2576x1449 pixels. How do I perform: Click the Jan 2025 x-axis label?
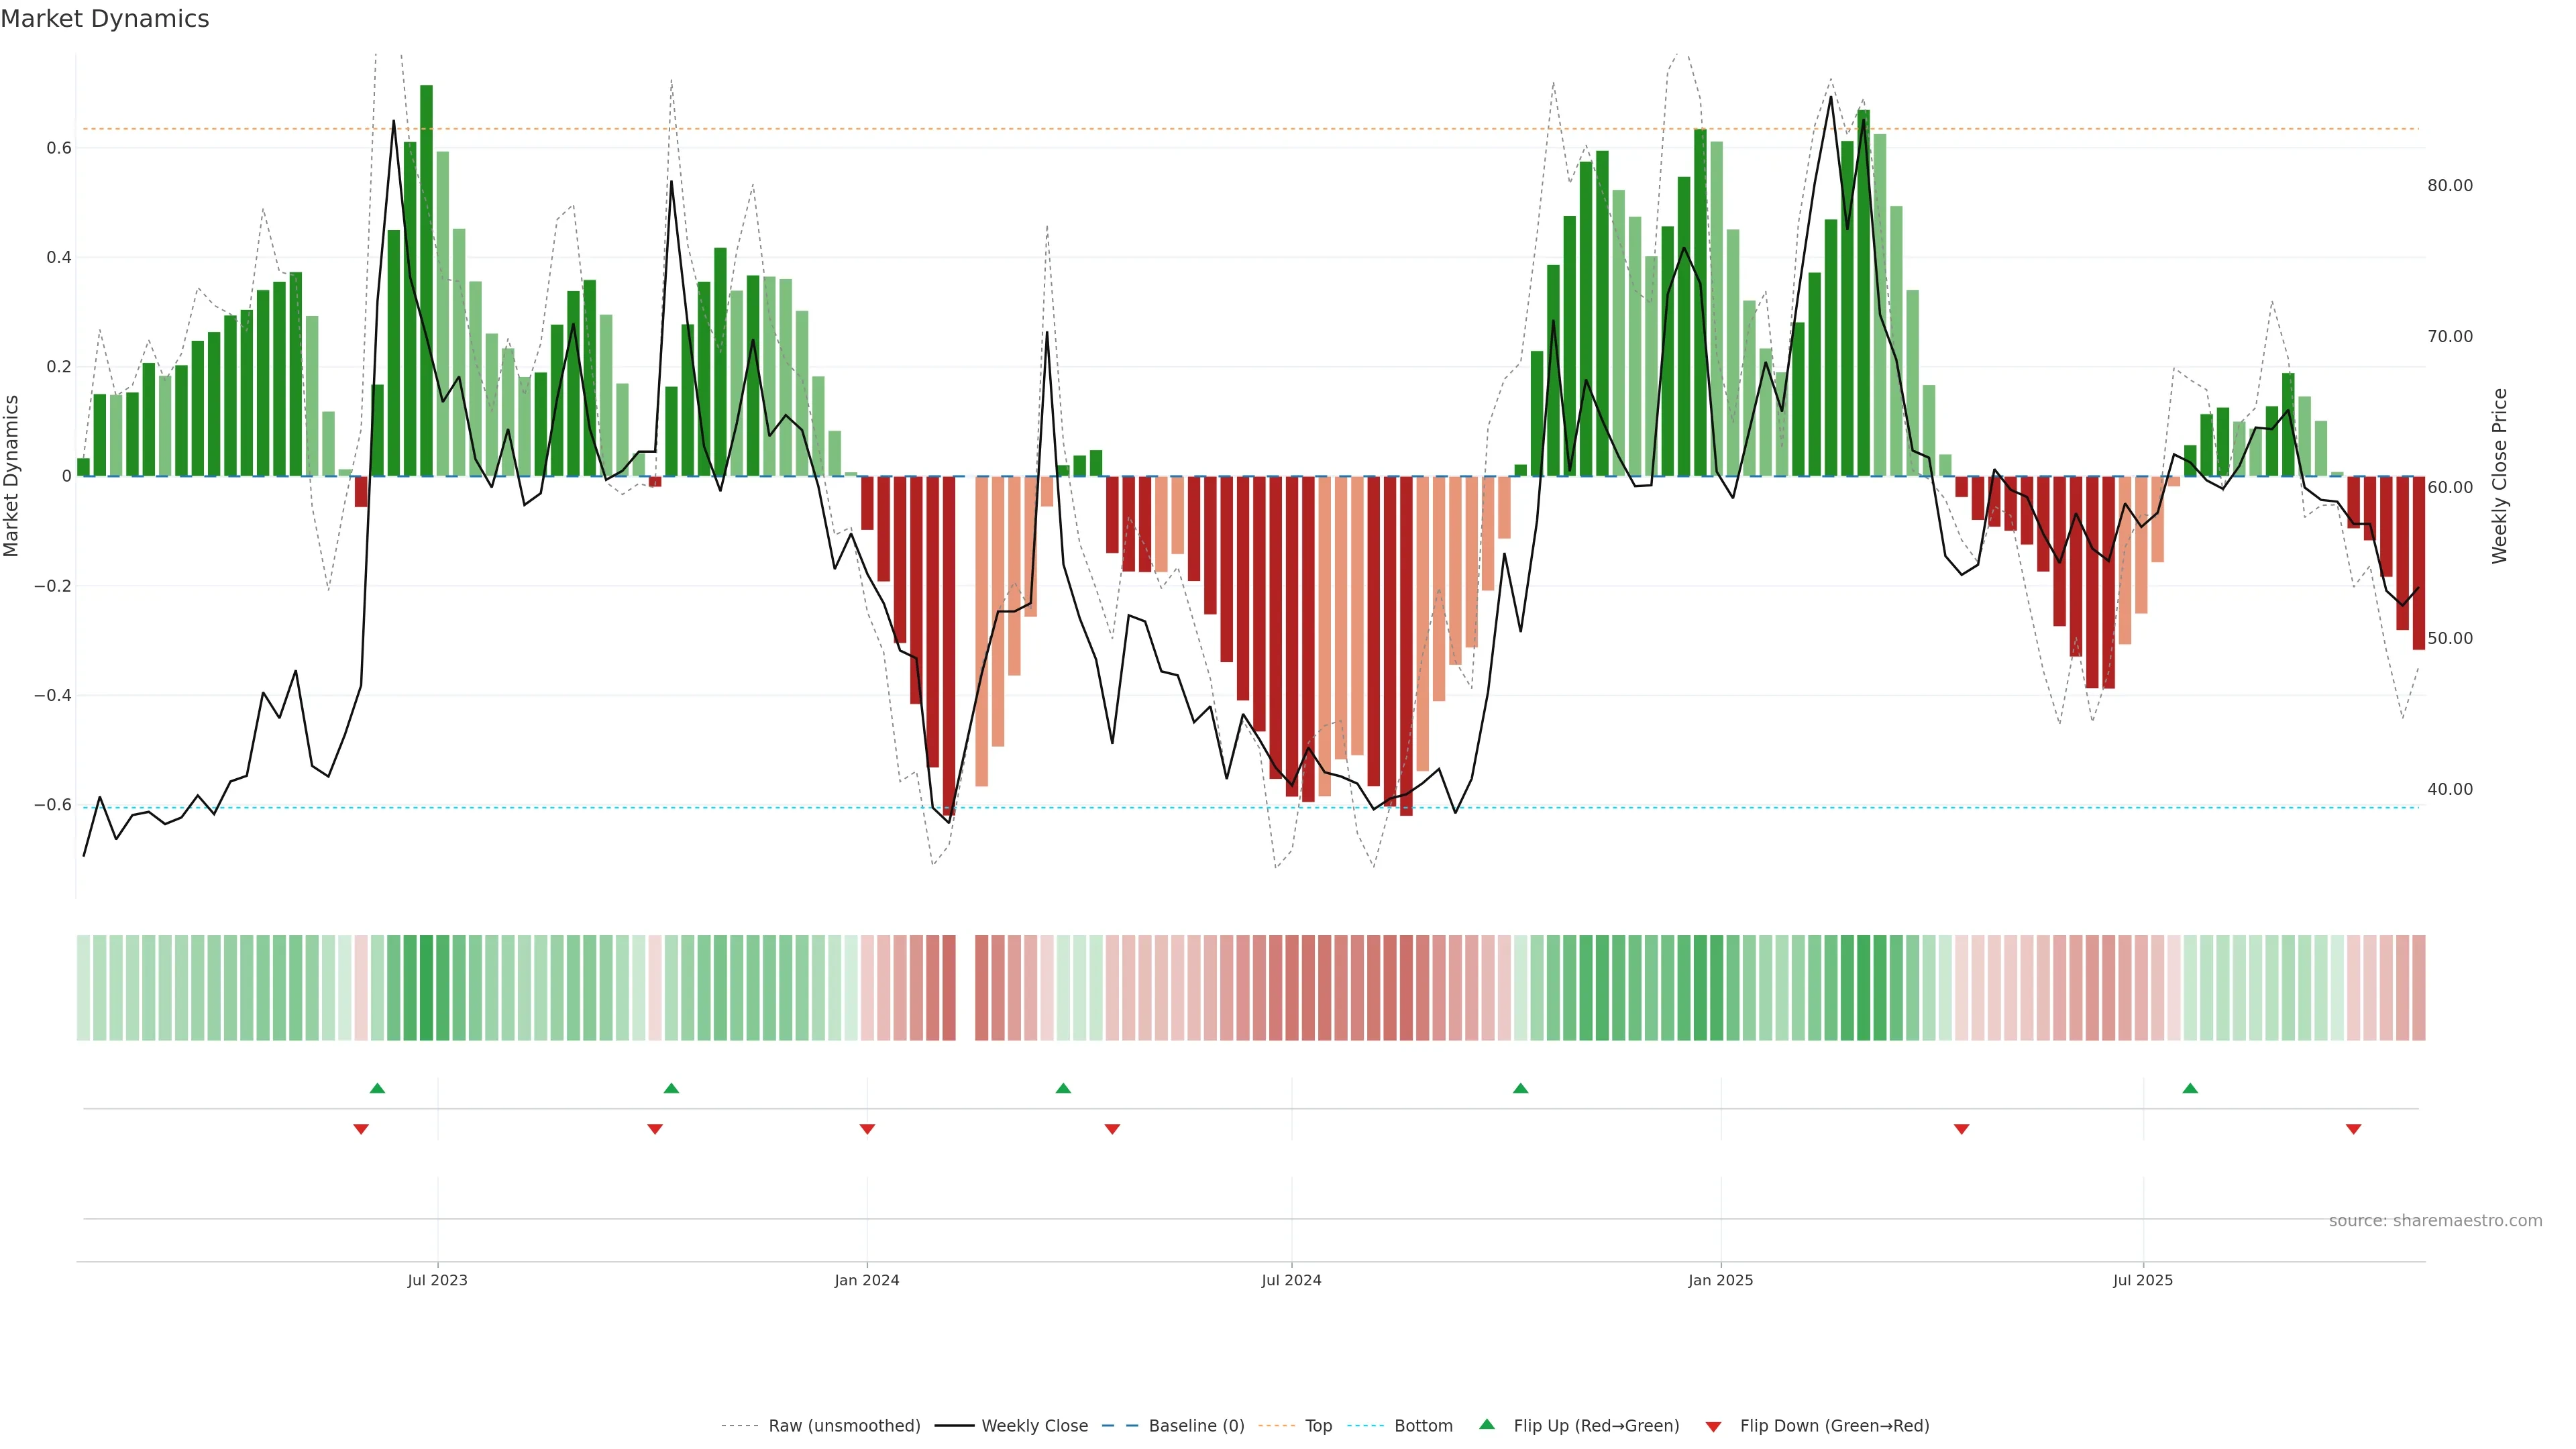click(1720, 1280)
